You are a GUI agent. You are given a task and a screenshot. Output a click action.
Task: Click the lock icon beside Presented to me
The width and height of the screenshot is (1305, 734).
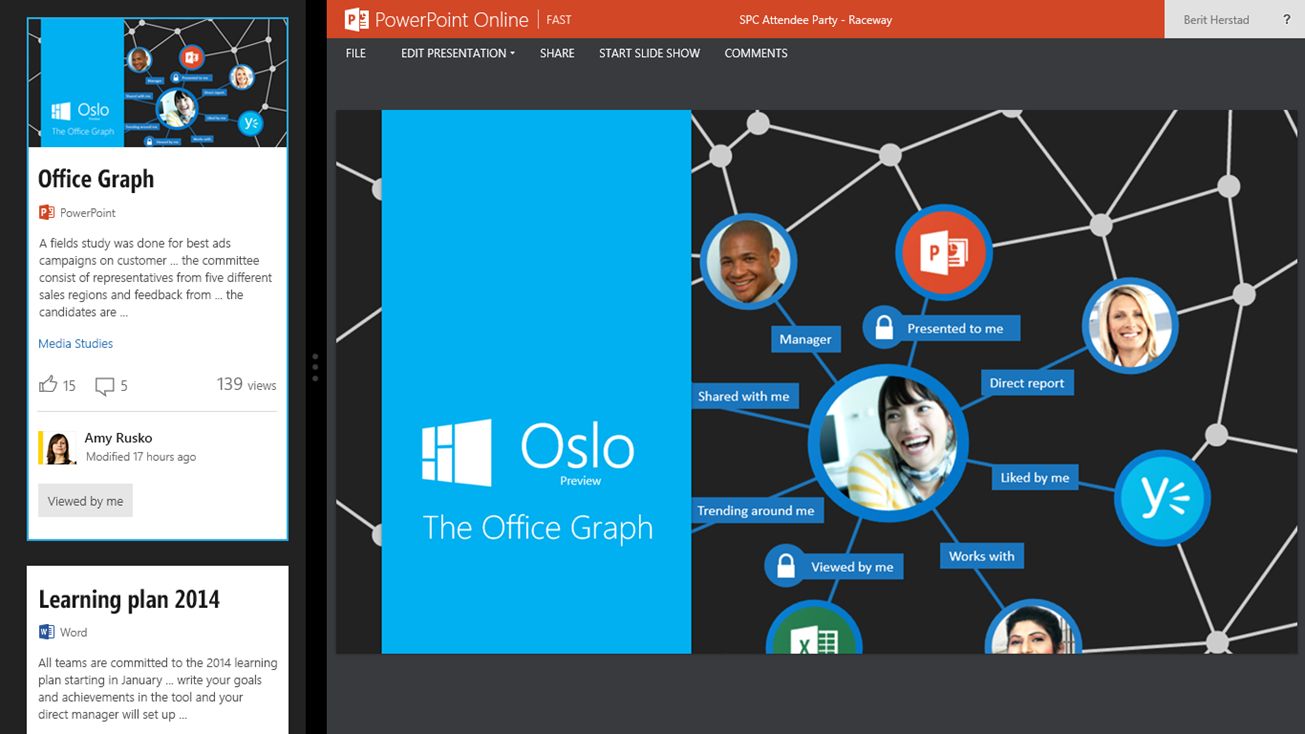click(883, 327)
